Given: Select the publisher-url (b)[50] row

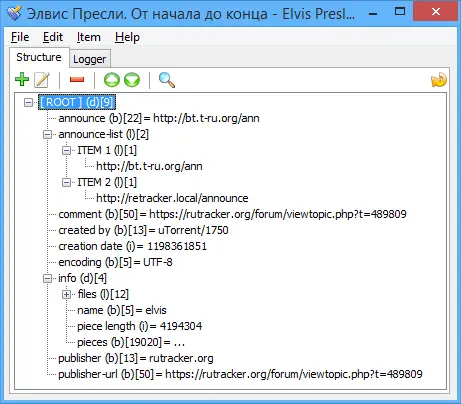Looking at the screenshot, I should tap(240, 374).
